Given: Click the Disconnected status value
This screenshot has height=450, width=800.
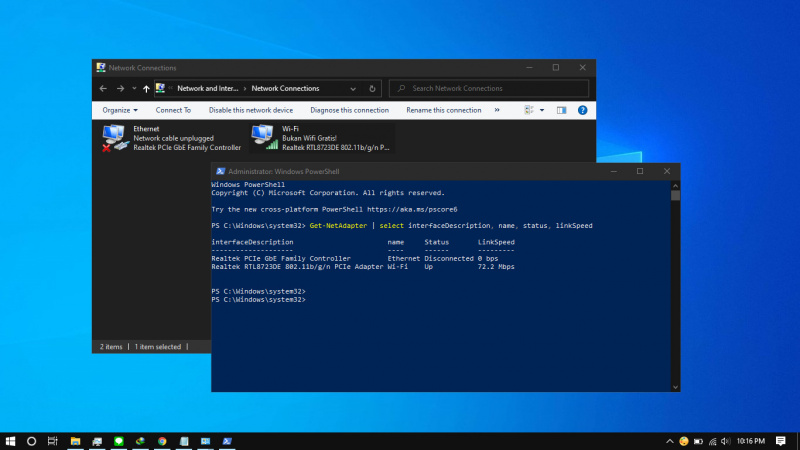Looking at the screenshot, I should (449, 258).
